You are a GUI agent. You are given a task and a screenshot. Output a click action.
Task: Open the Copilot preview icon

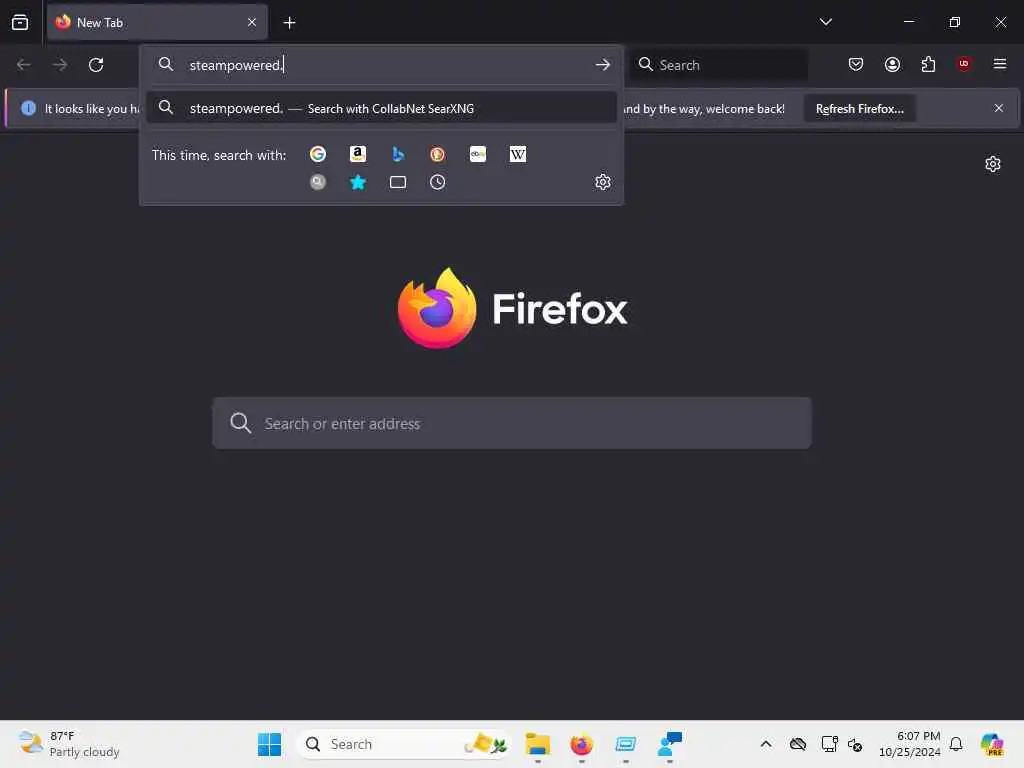[x=992, y=744]
